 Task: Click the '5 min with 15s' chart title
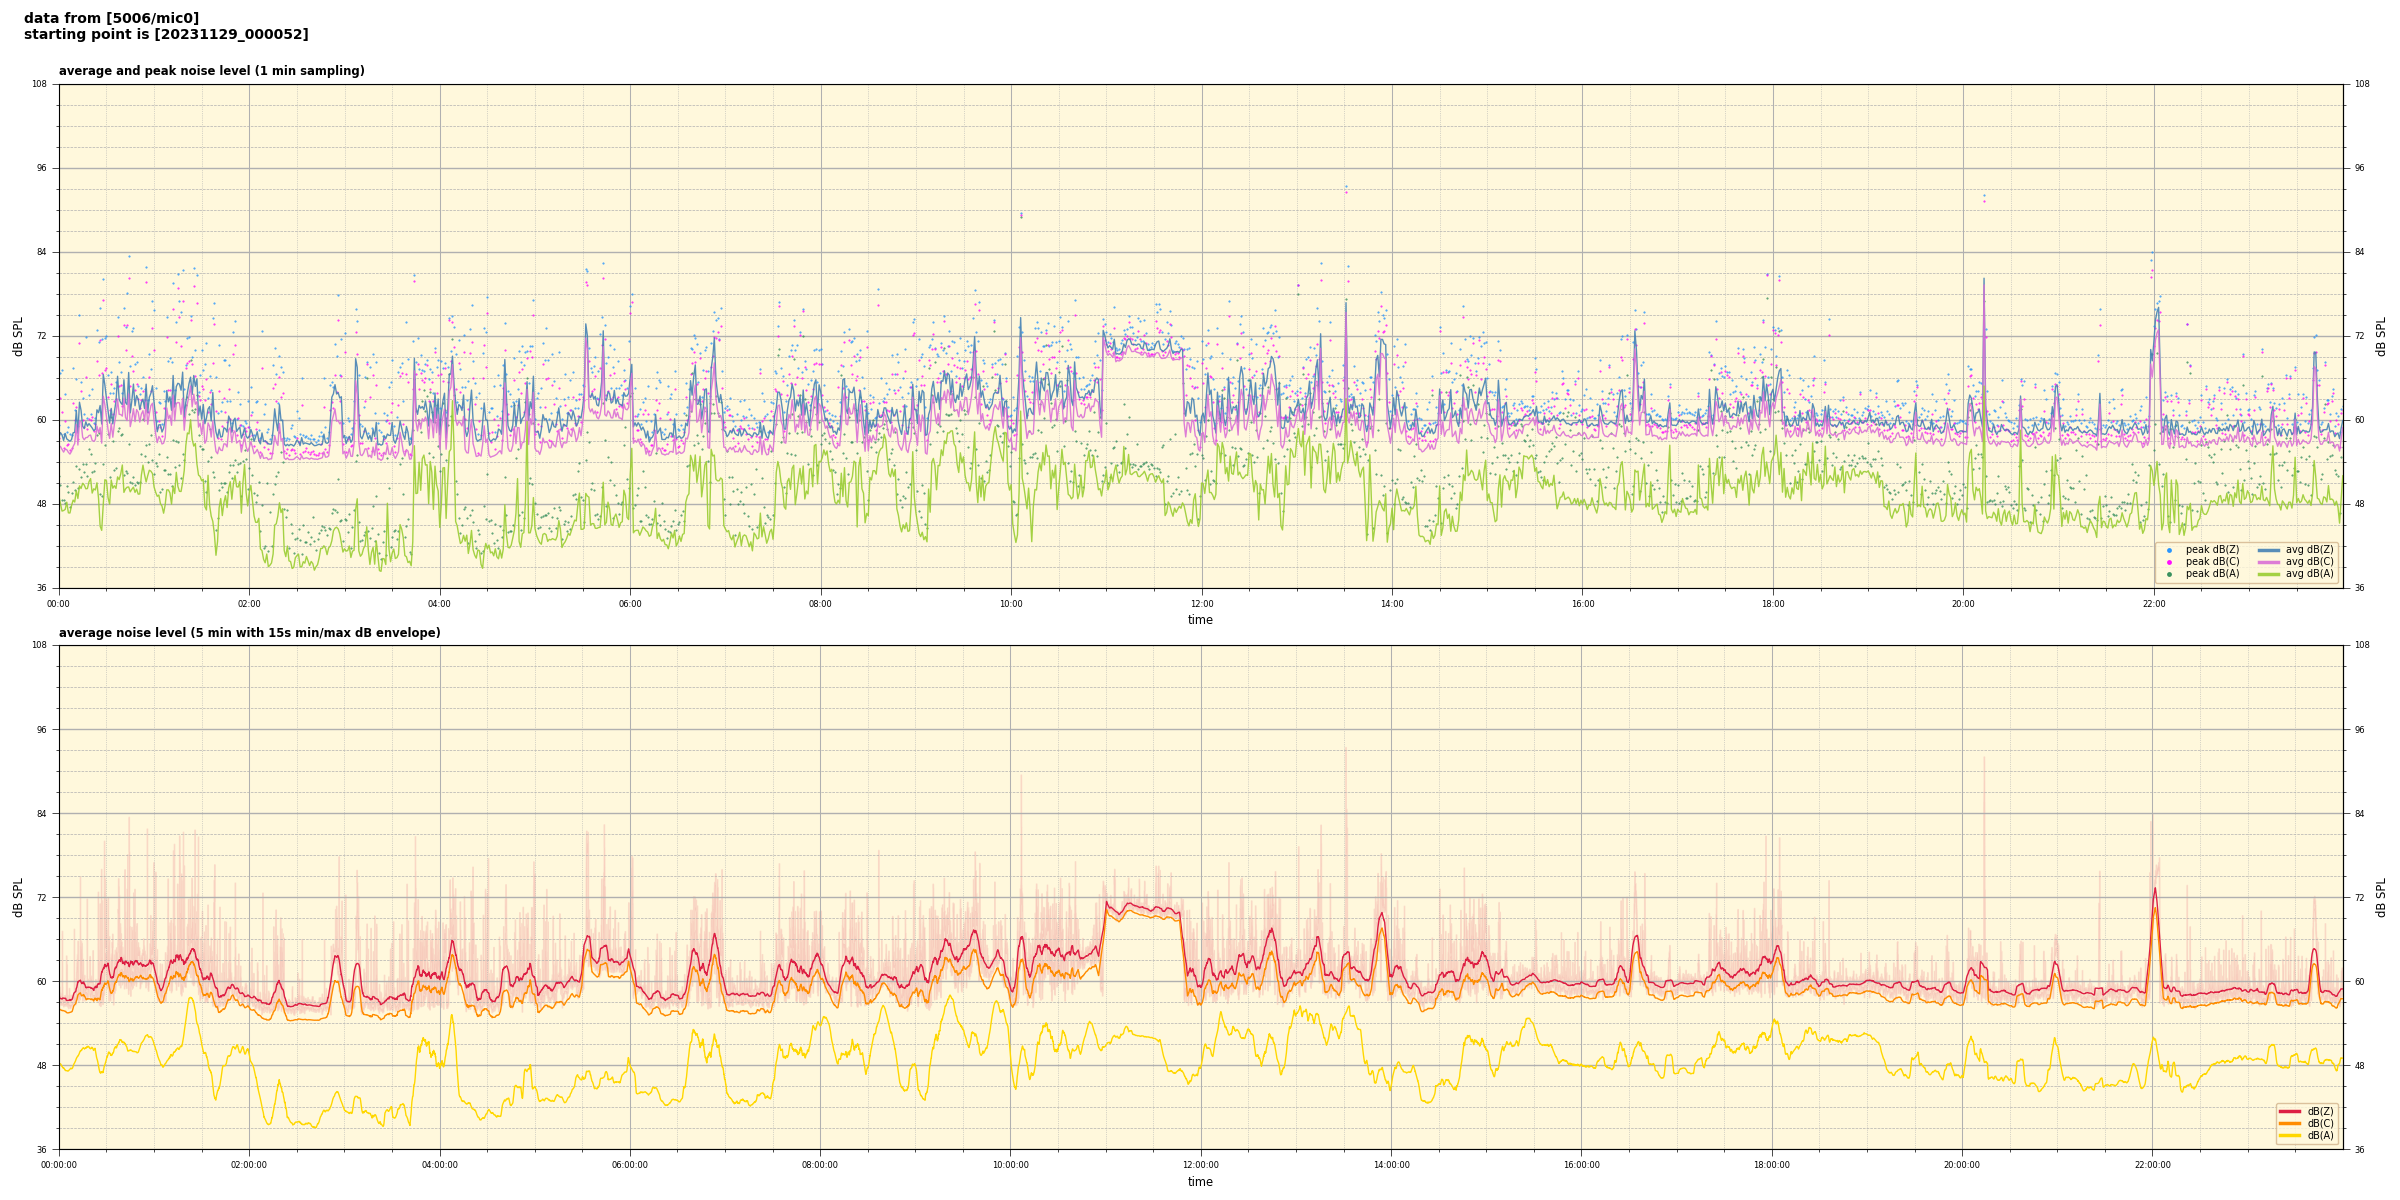(x=249, y=633)
